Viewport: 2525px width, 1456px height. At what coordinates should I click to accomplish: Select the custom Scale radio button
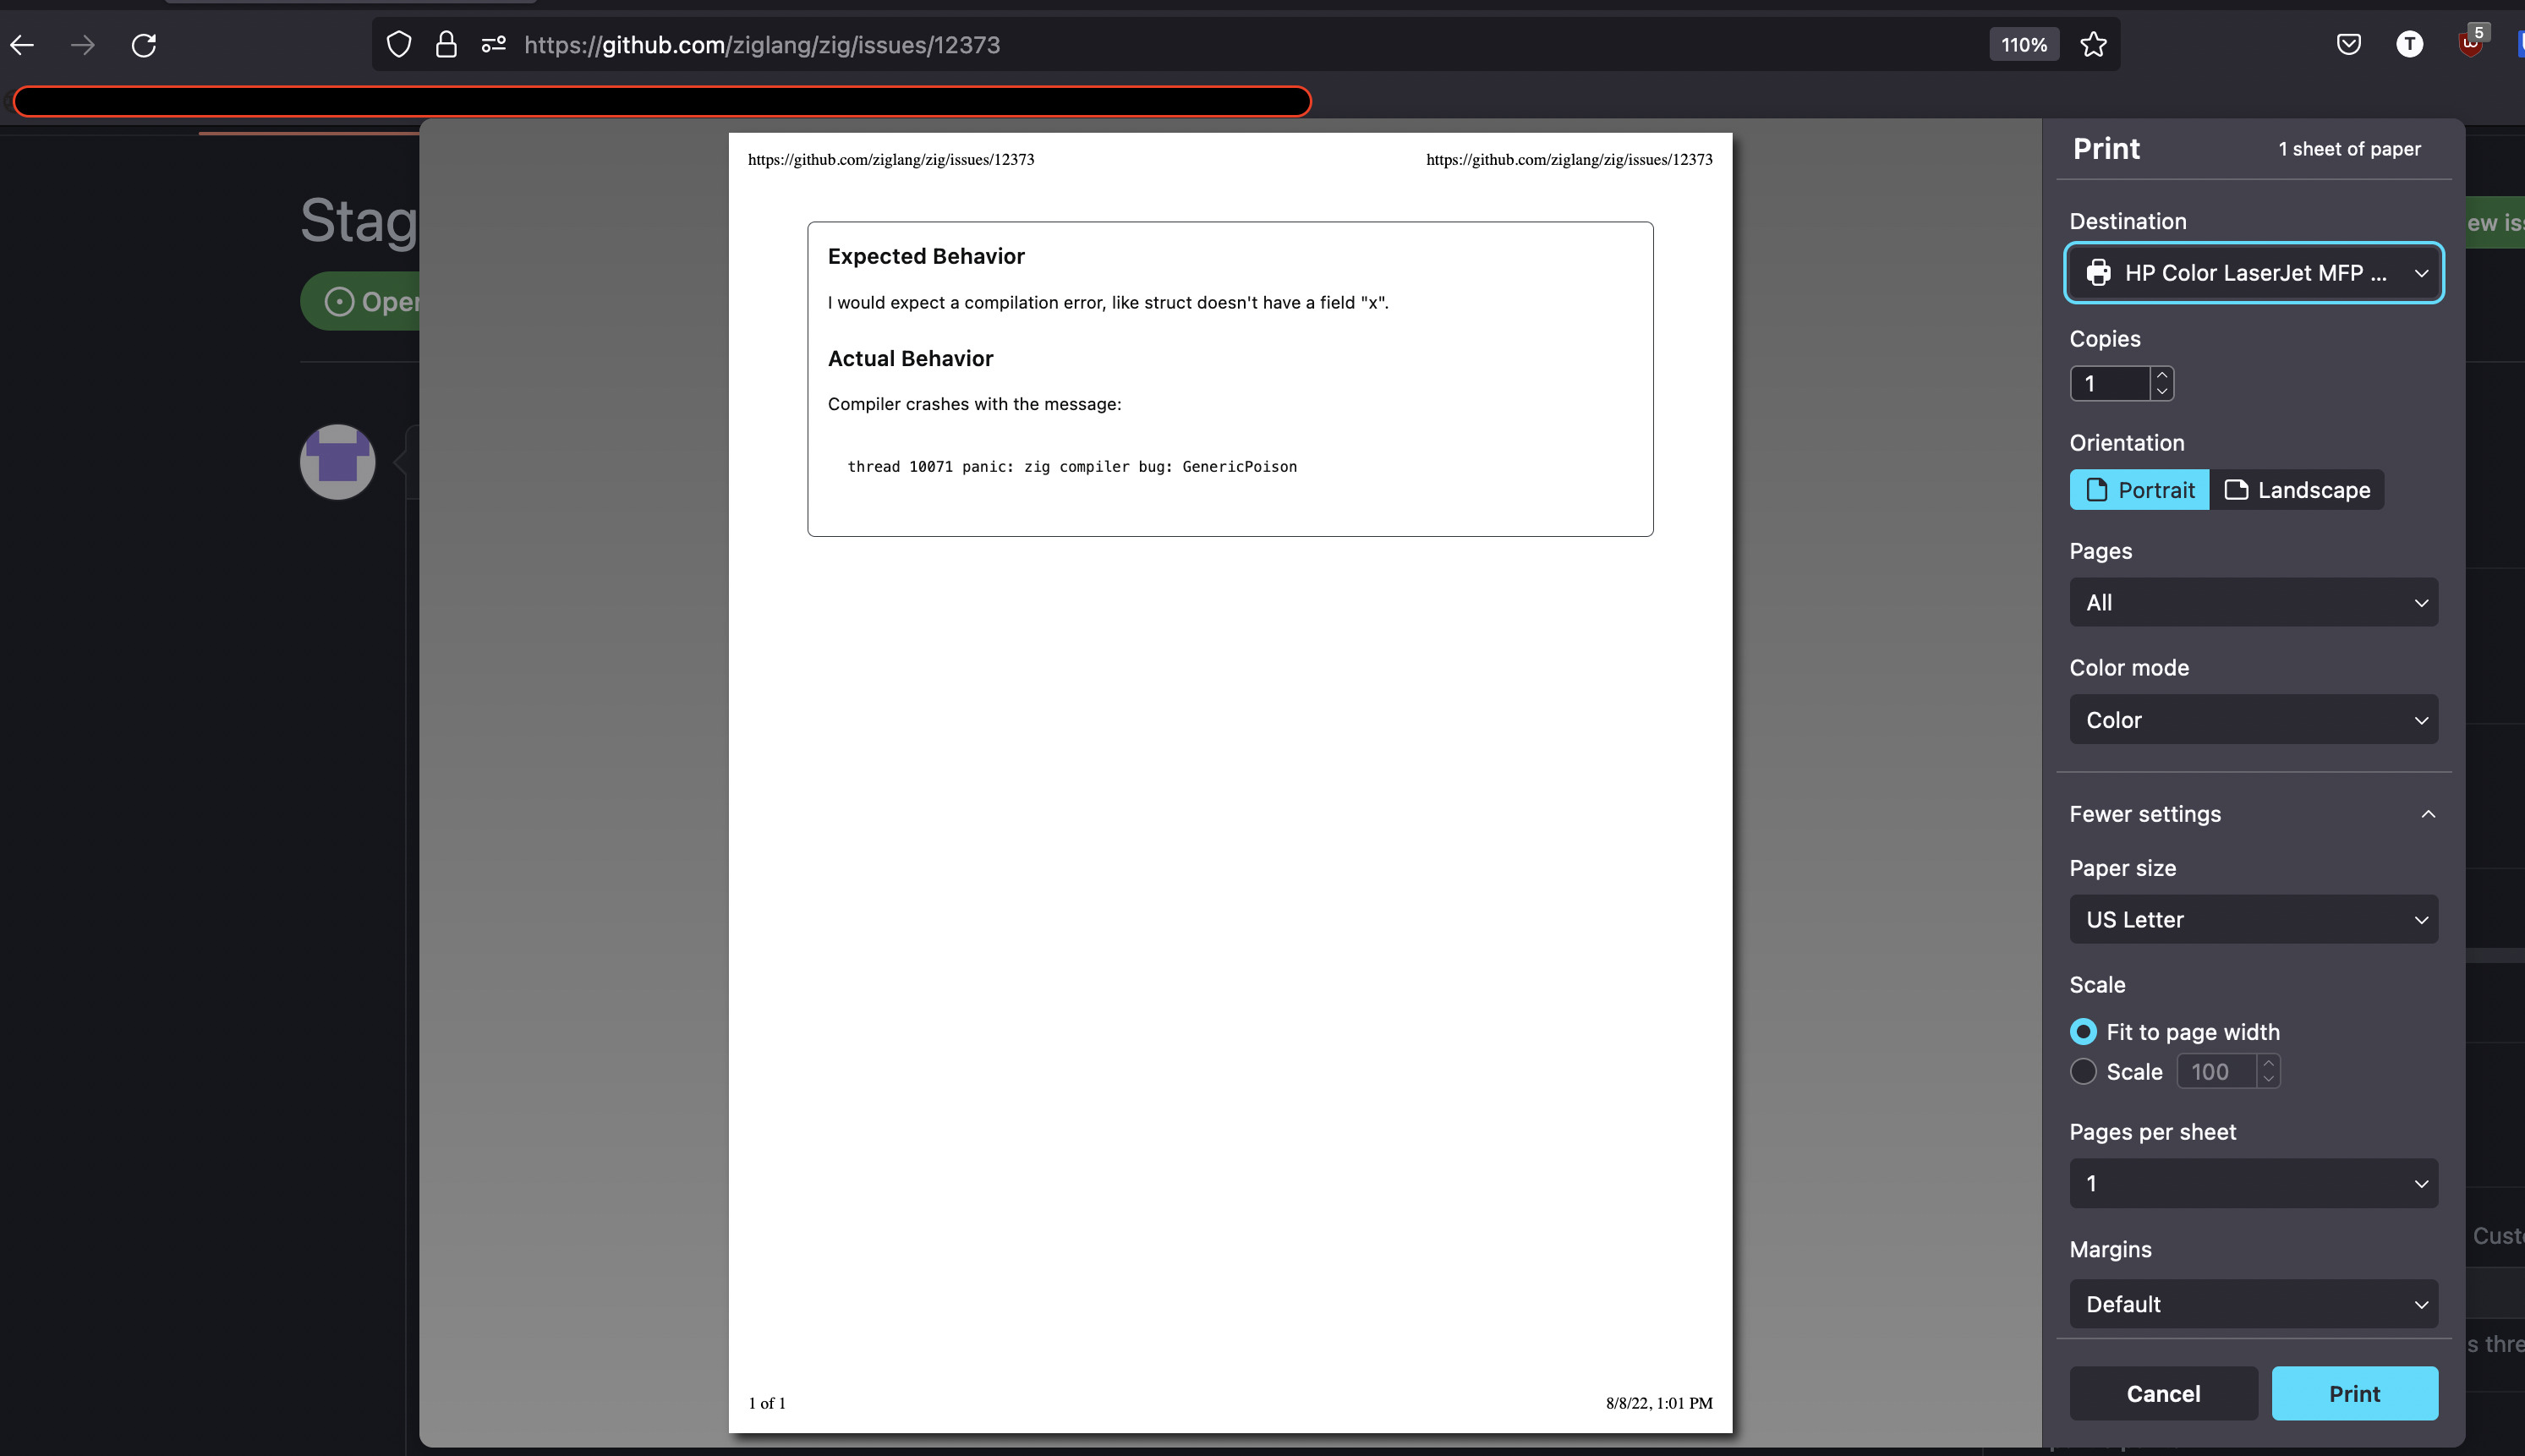click(x=2083, y=1071)
